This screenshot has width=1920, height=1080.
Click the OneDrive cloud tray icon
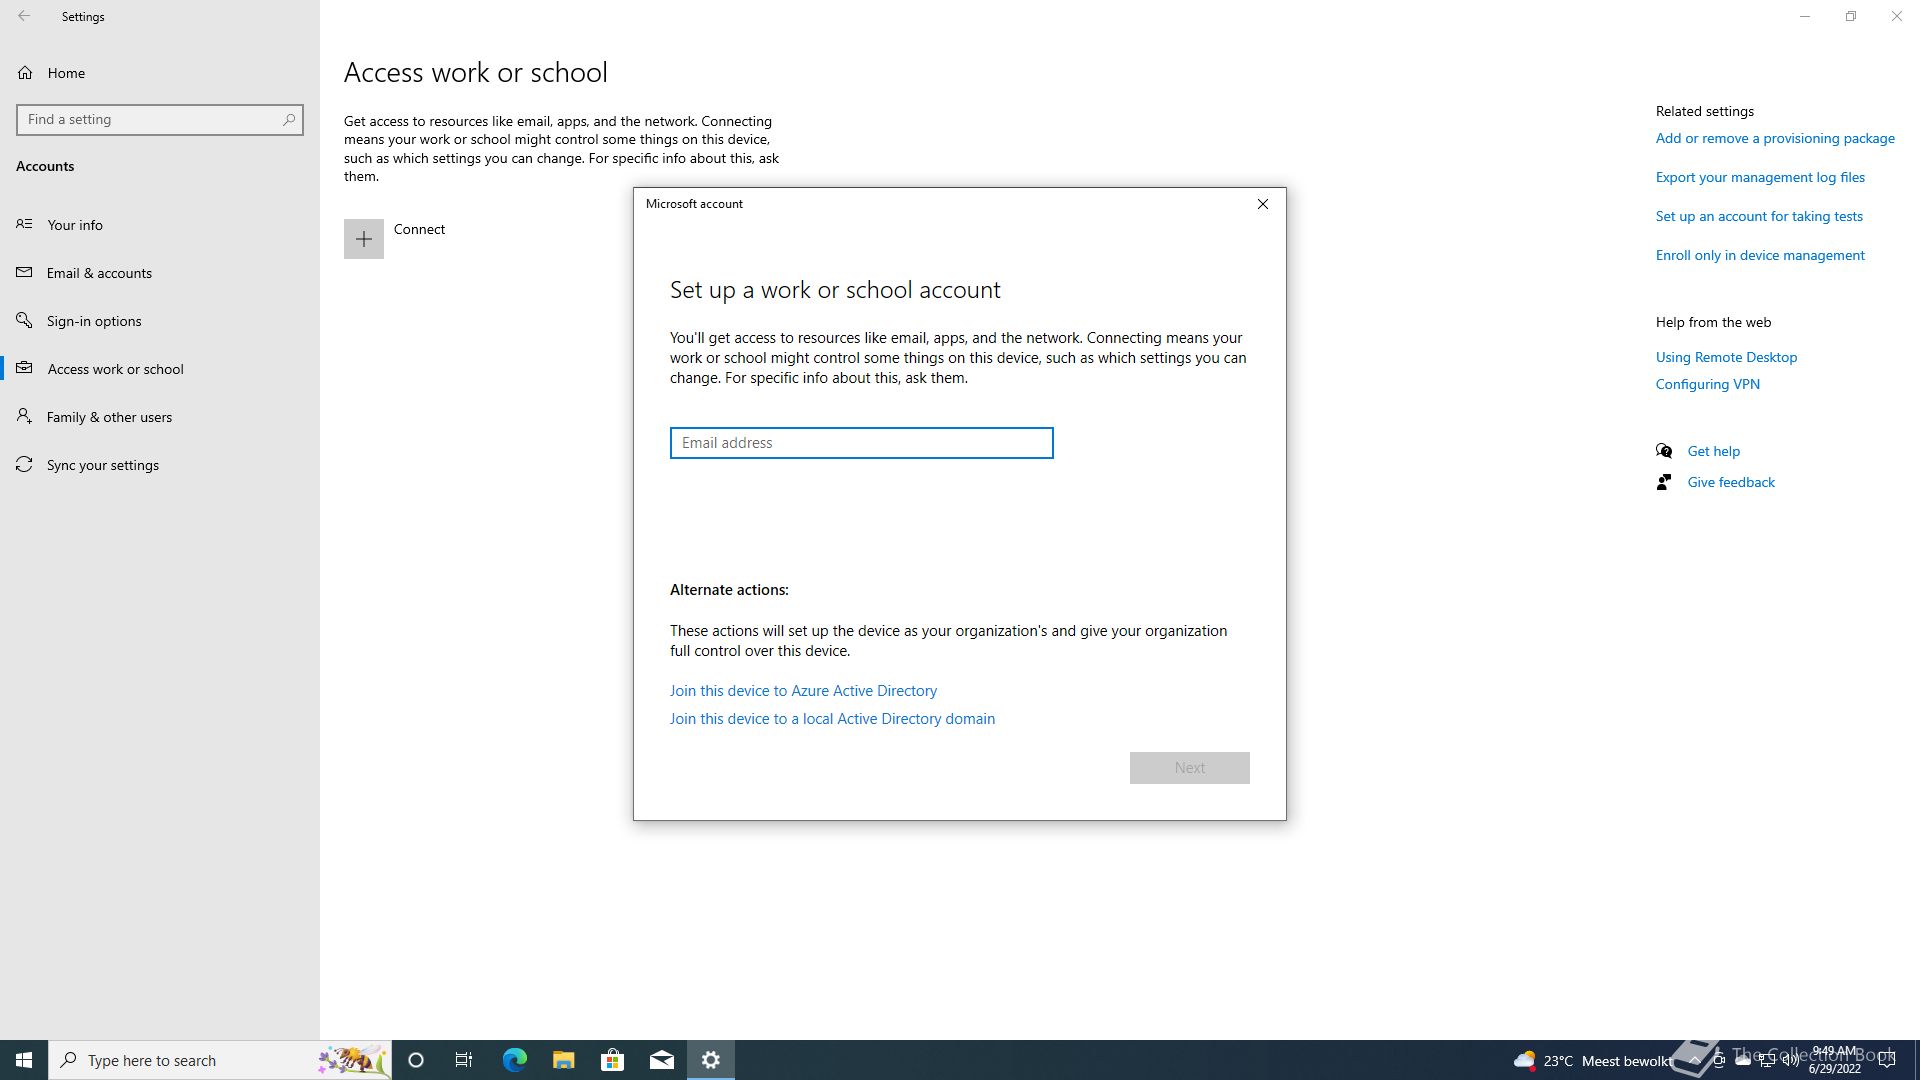click(1742, 1060)
